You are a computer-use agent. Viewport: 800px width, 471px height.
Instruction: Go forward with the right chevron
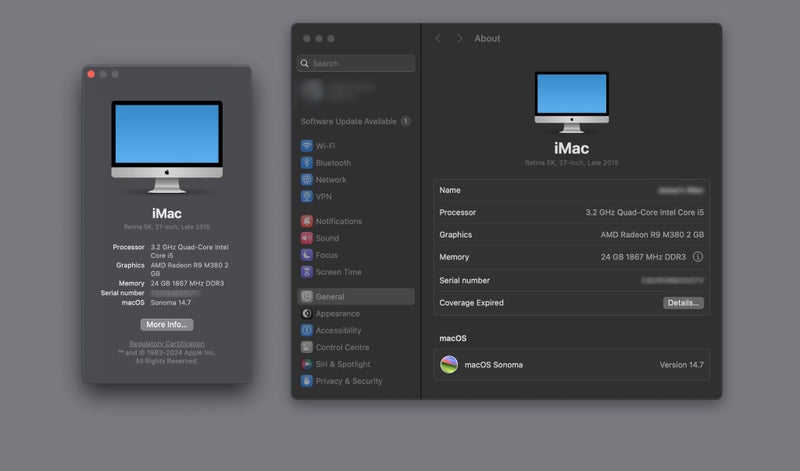tap(459, 38)
